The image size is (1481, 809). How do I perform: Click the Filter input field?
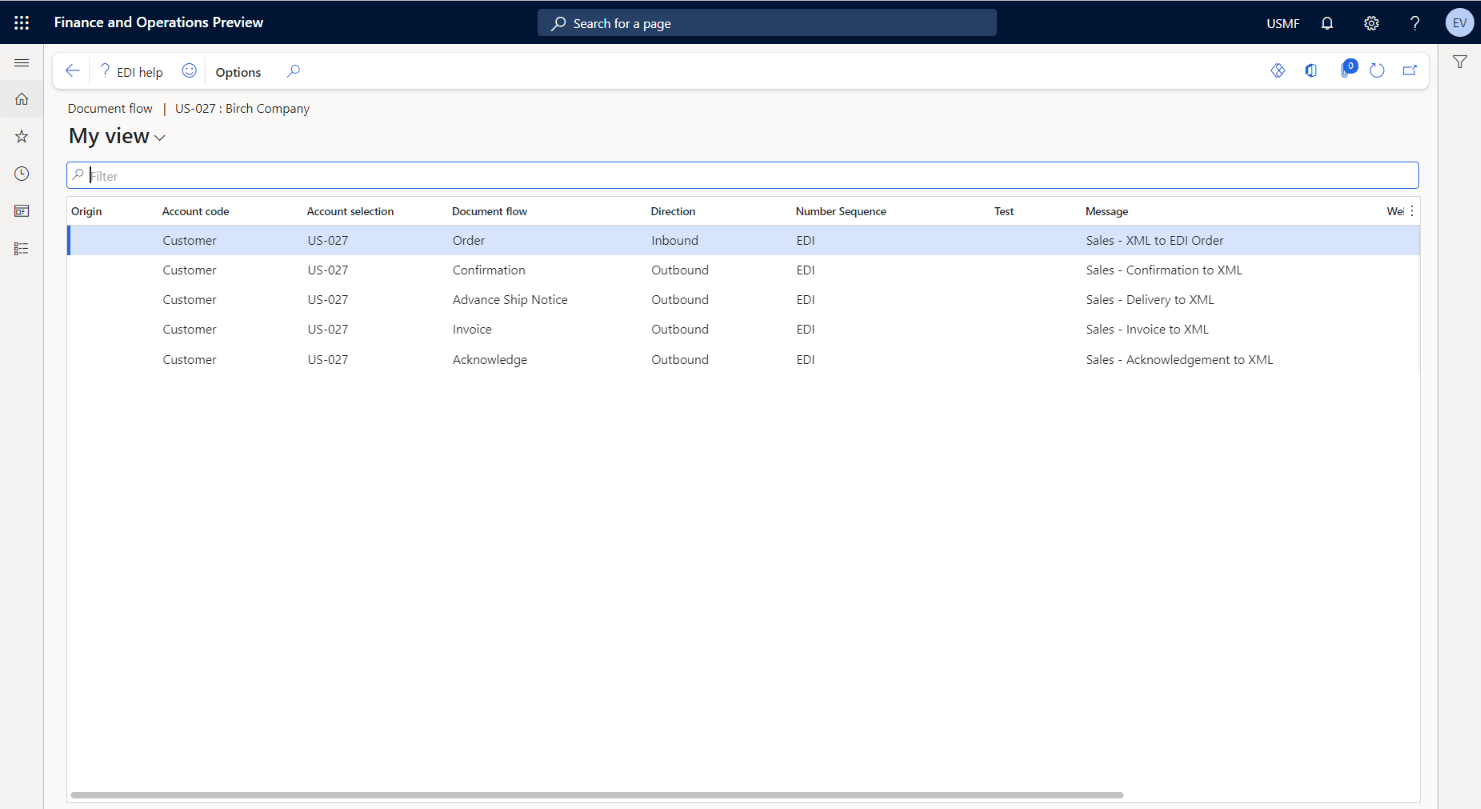742,175
